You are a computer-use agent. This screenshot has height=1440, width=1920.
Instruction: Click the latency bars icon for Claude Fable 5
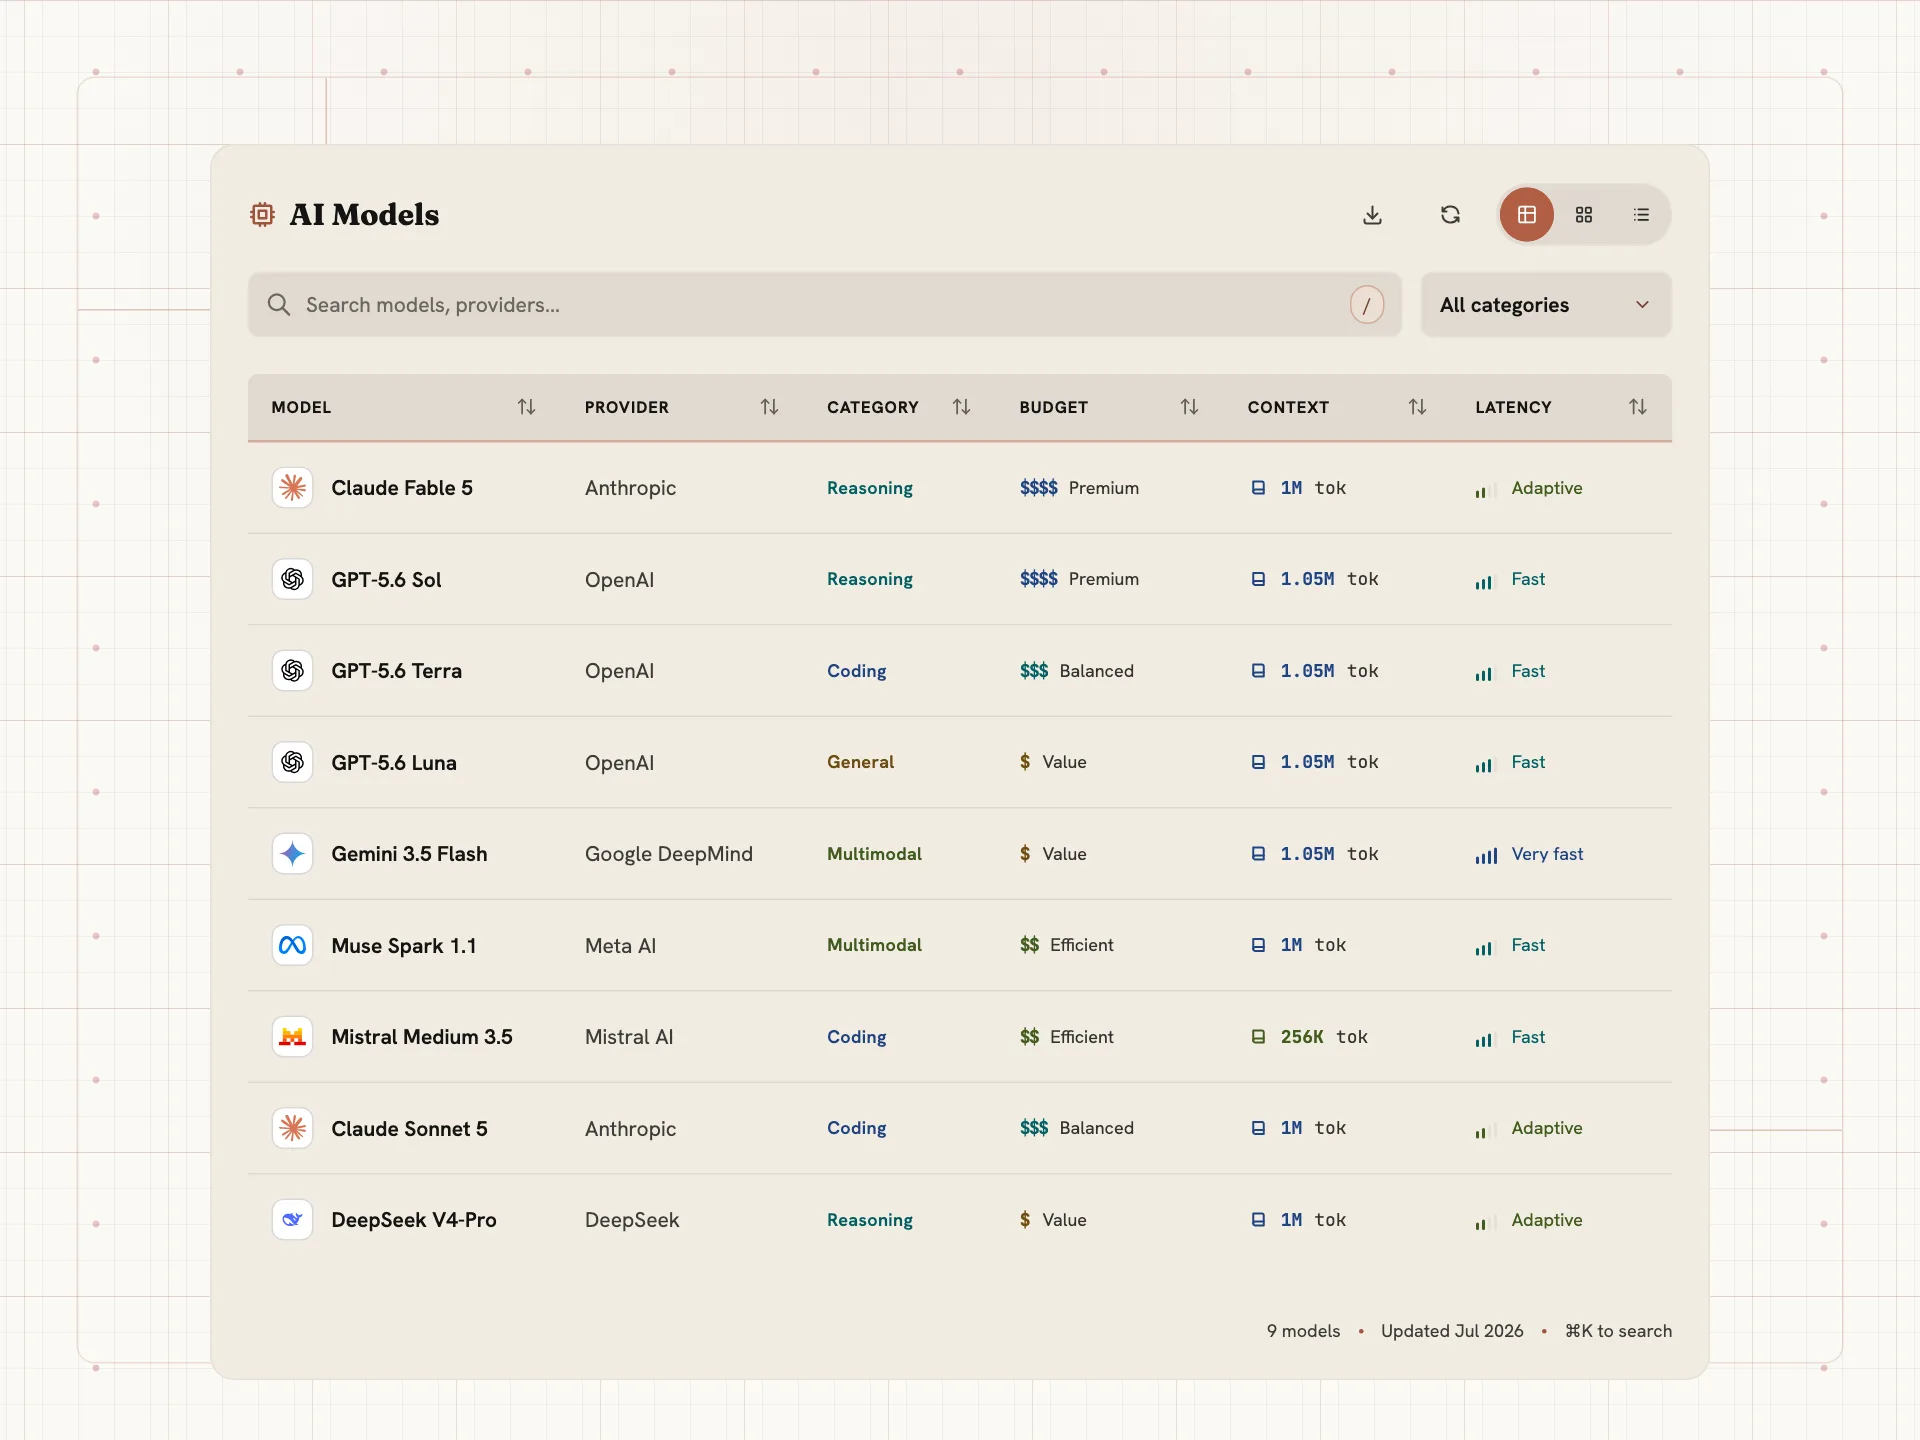1486,489
